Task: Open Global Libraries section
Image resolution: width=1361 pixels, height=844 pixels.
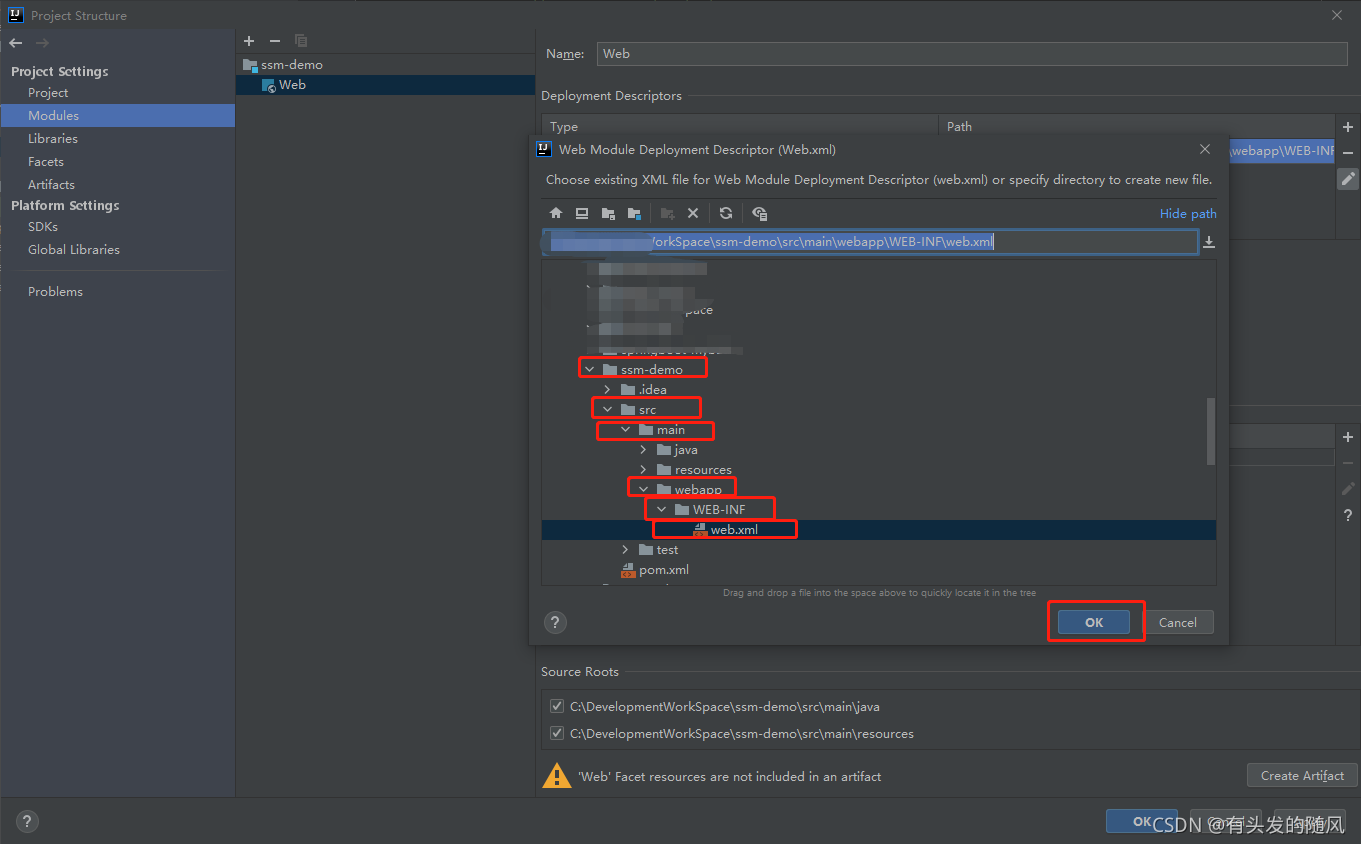Action: point(74,250)
